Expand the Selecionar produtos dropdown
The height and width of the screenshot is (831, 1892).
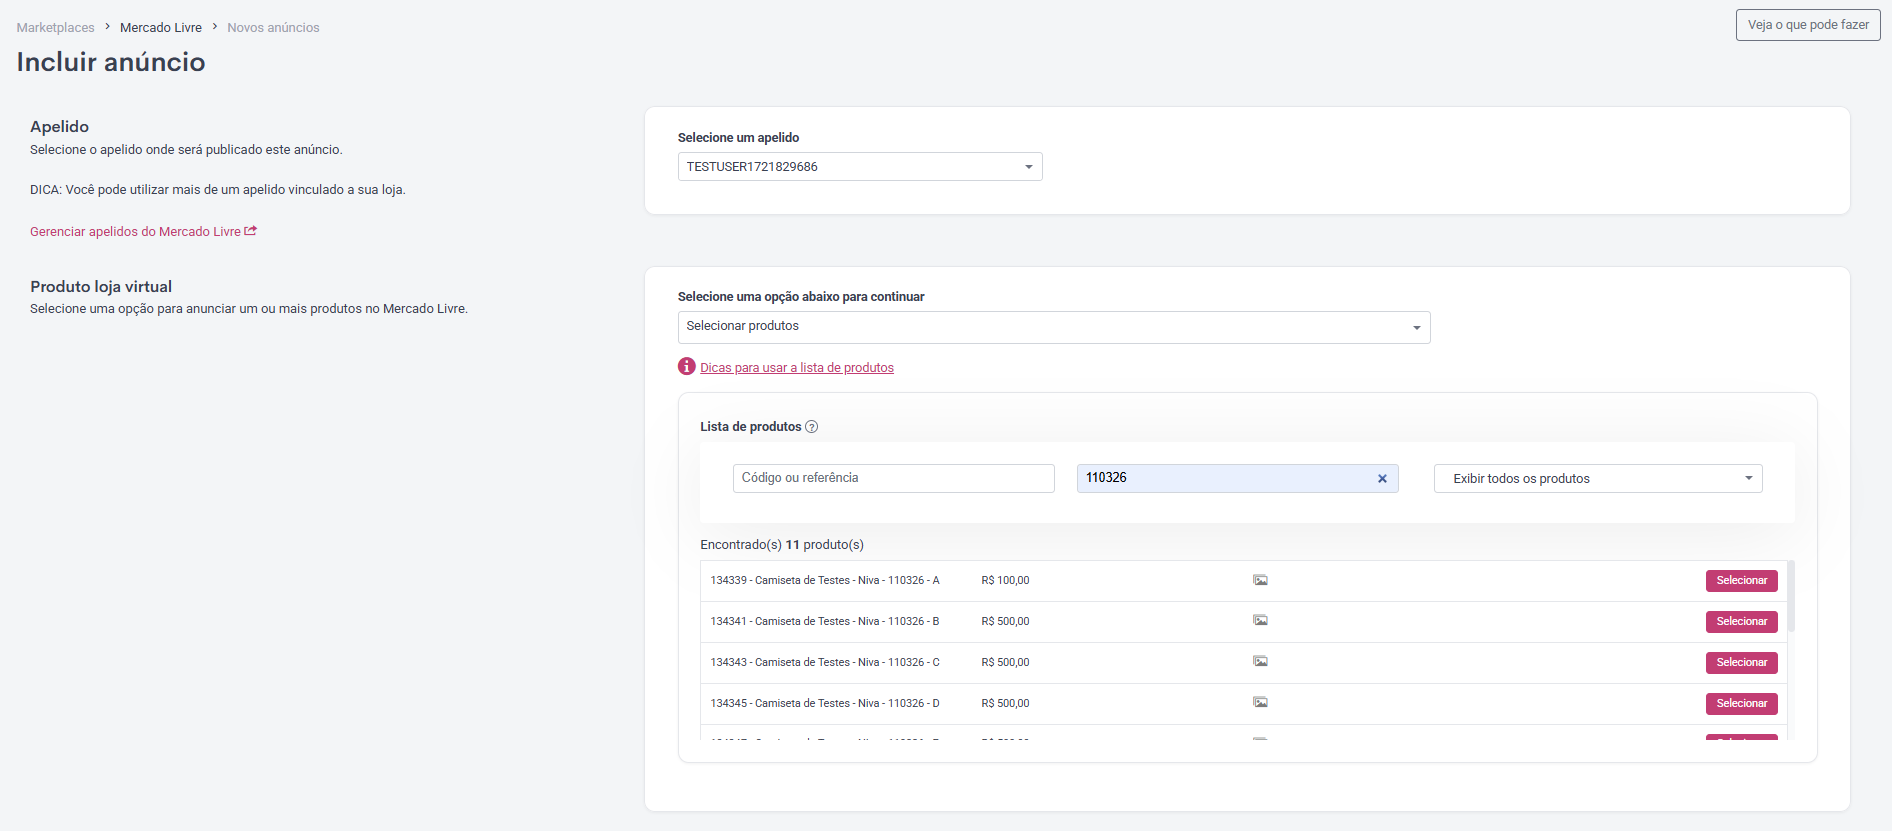click(1054, 327)
